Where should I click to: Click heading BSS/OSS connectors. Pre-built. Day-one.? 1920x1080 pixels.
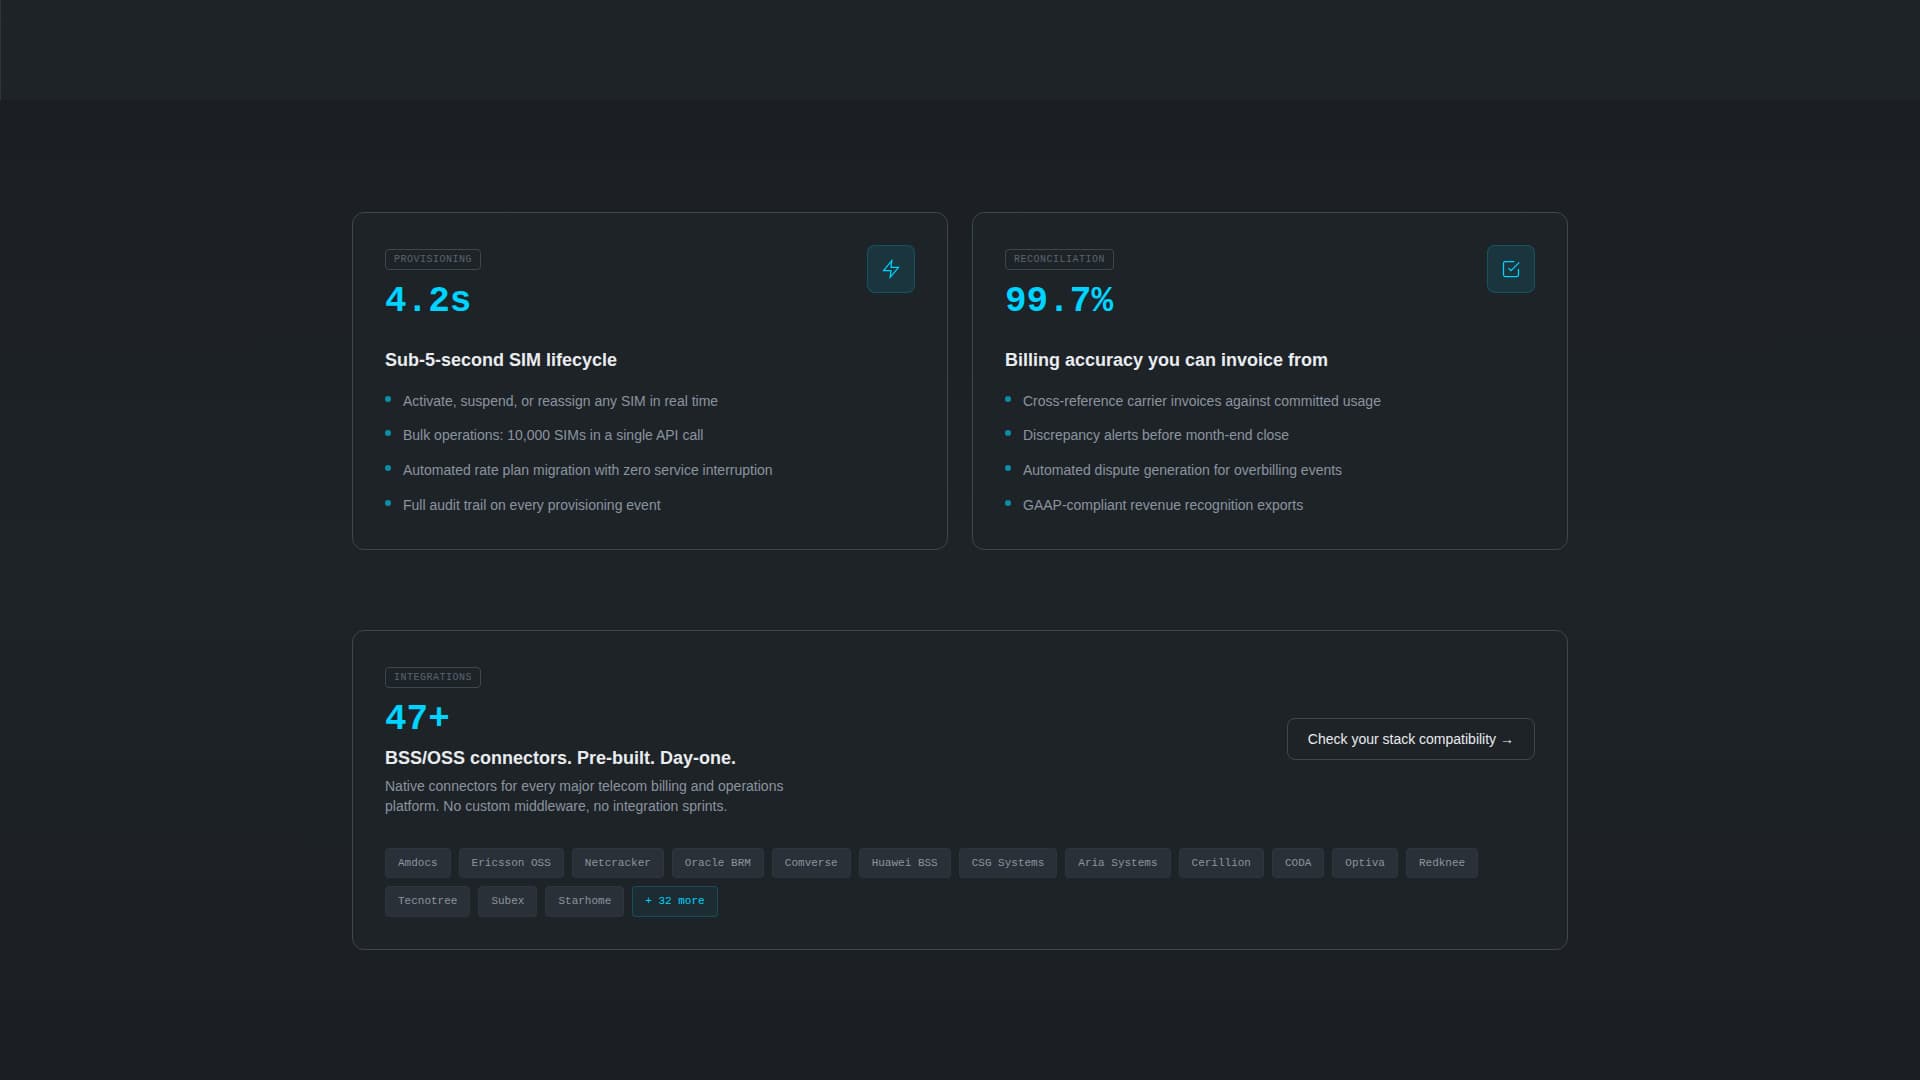click(x=560, y=758)
